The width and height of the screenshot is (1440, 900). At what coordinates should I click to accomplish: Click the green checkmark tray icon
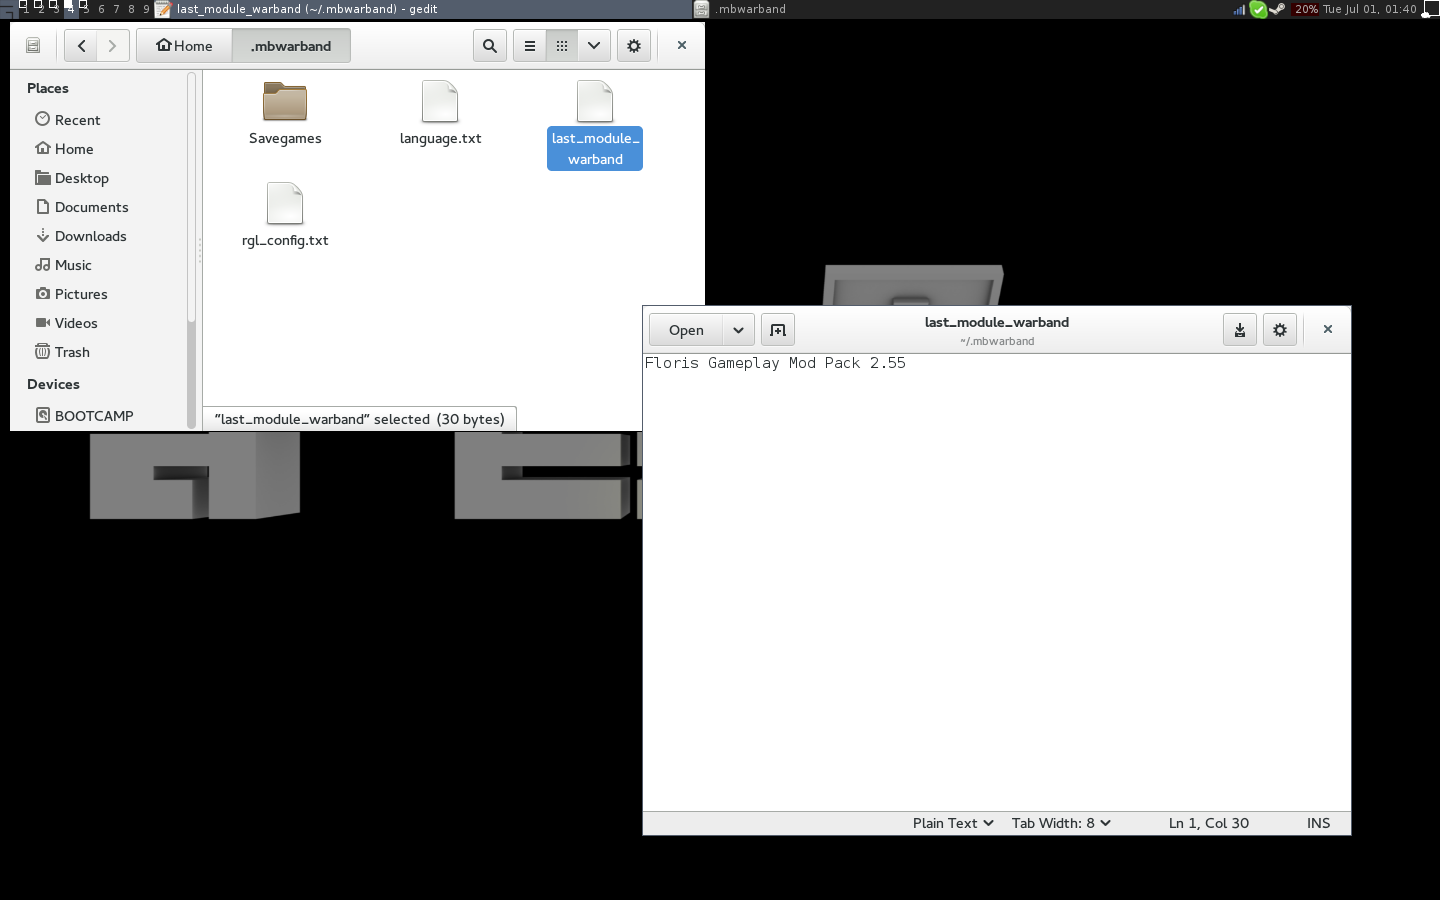pyautogui.click(x=1258, y=9)
